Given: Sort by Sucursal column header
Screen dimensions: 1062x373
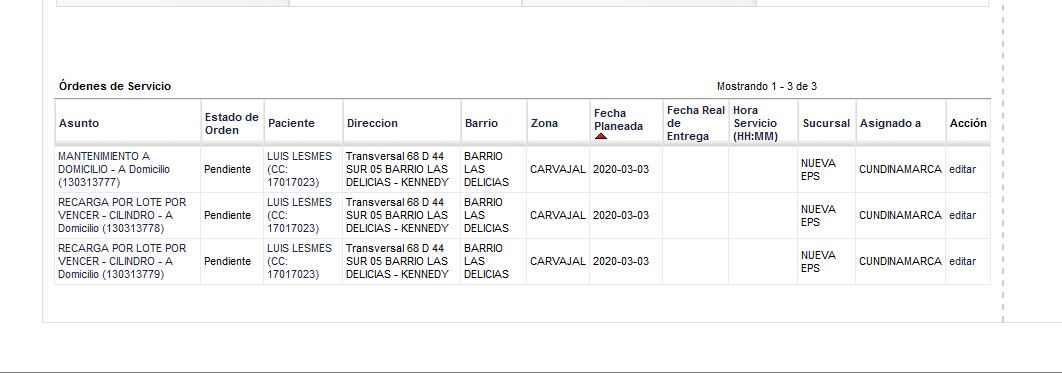Looking at the screenshot, I should [826, 123].
